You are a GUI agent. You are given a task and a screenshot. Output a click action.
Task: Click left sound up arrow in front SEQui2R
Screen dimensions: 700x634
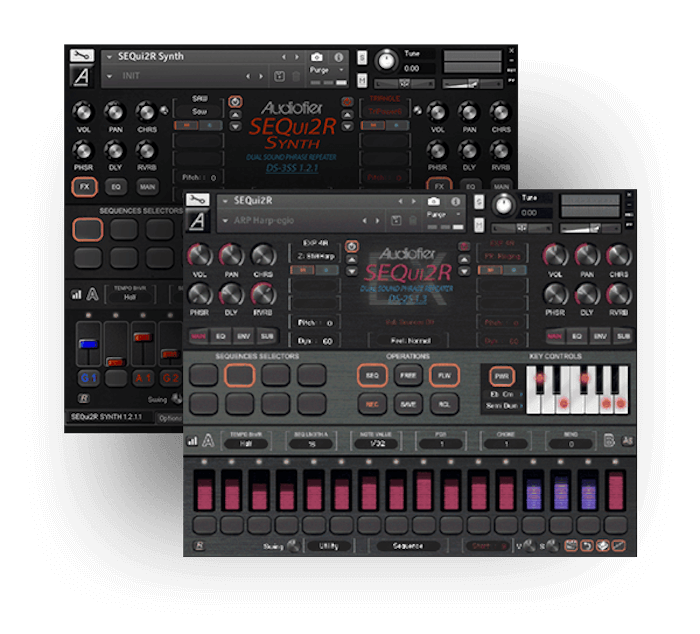coord(352,259)
